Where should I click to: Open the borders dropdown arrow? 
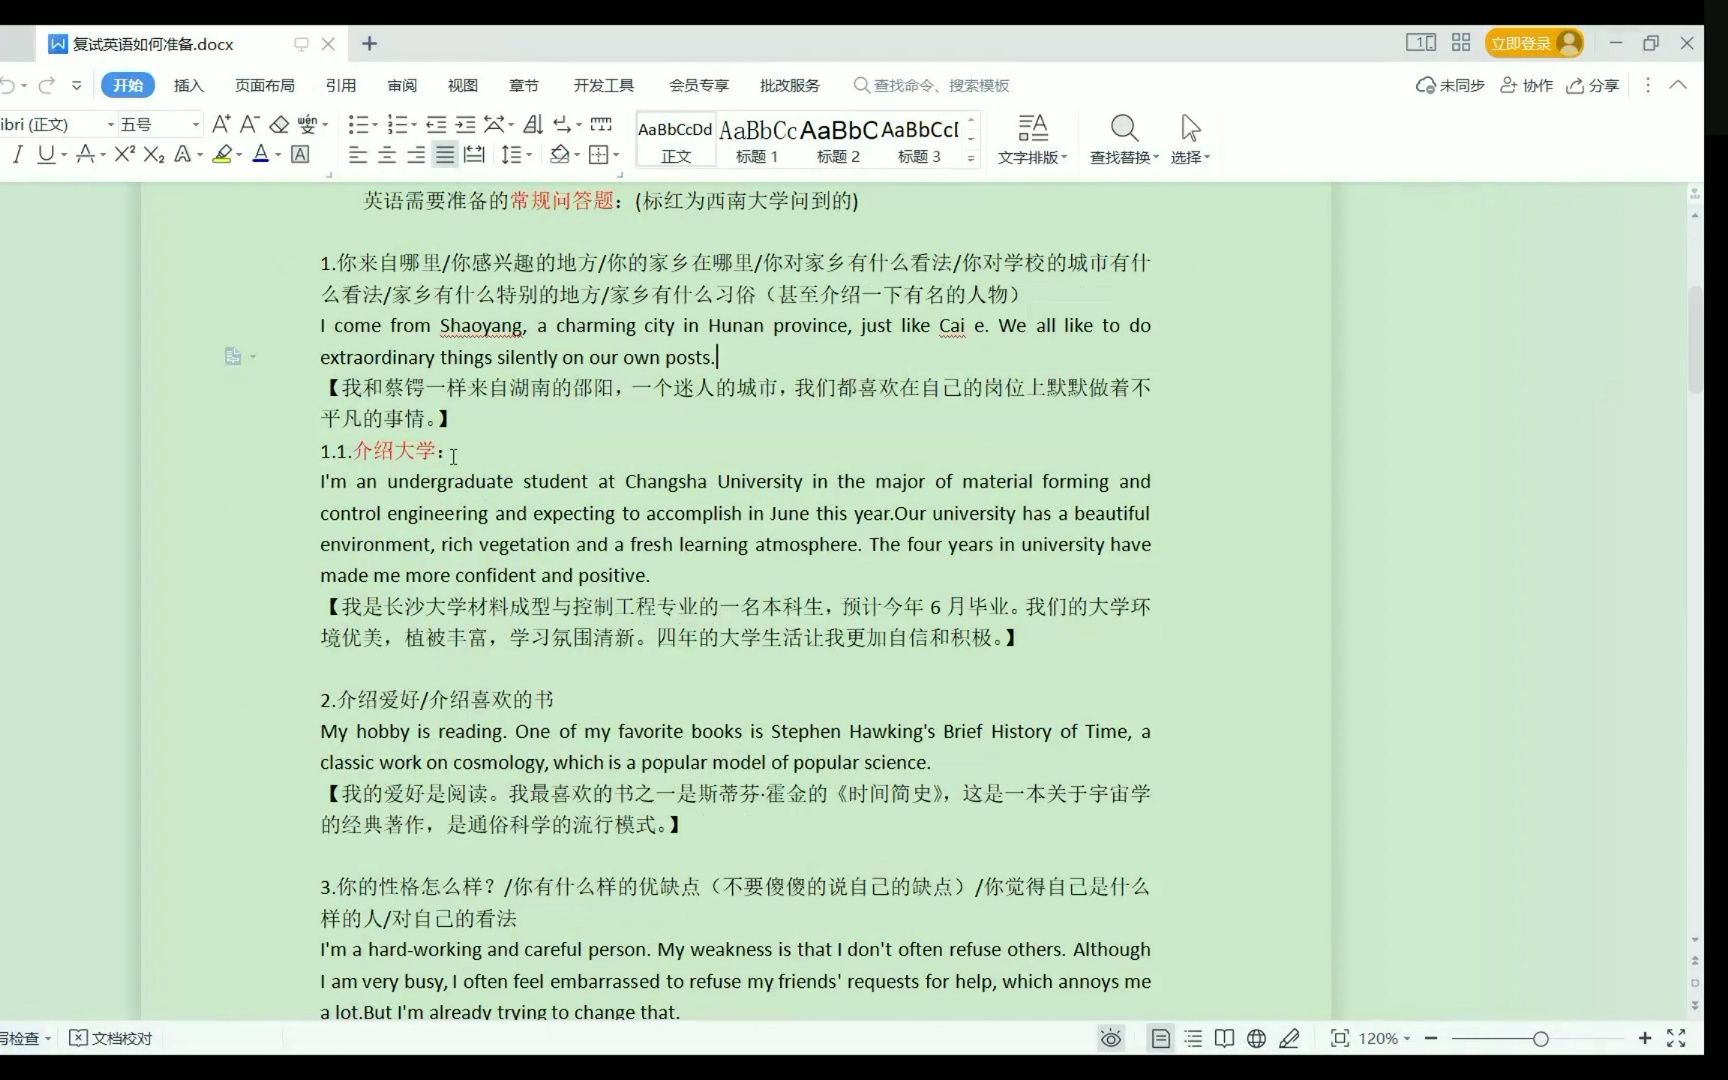616,155
